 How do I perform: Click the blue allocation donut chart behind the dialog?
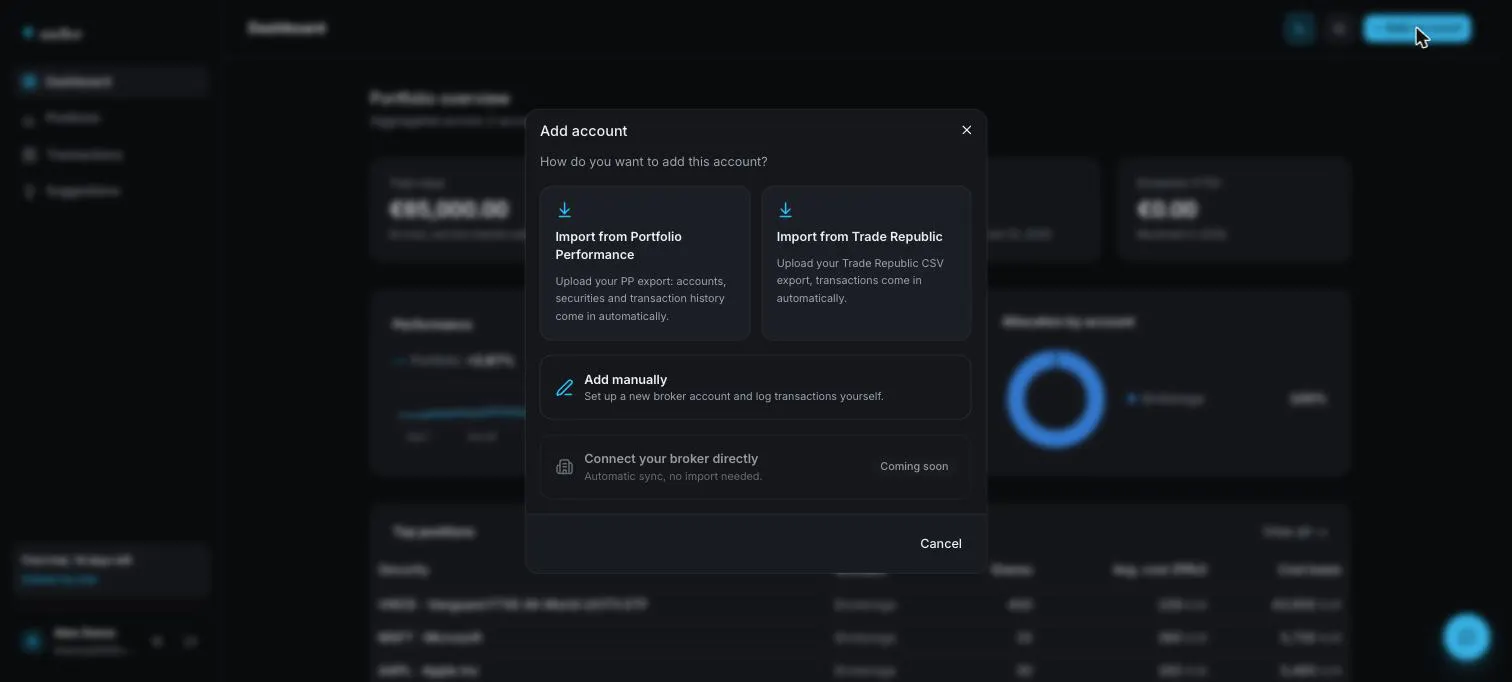point(1055,398)
